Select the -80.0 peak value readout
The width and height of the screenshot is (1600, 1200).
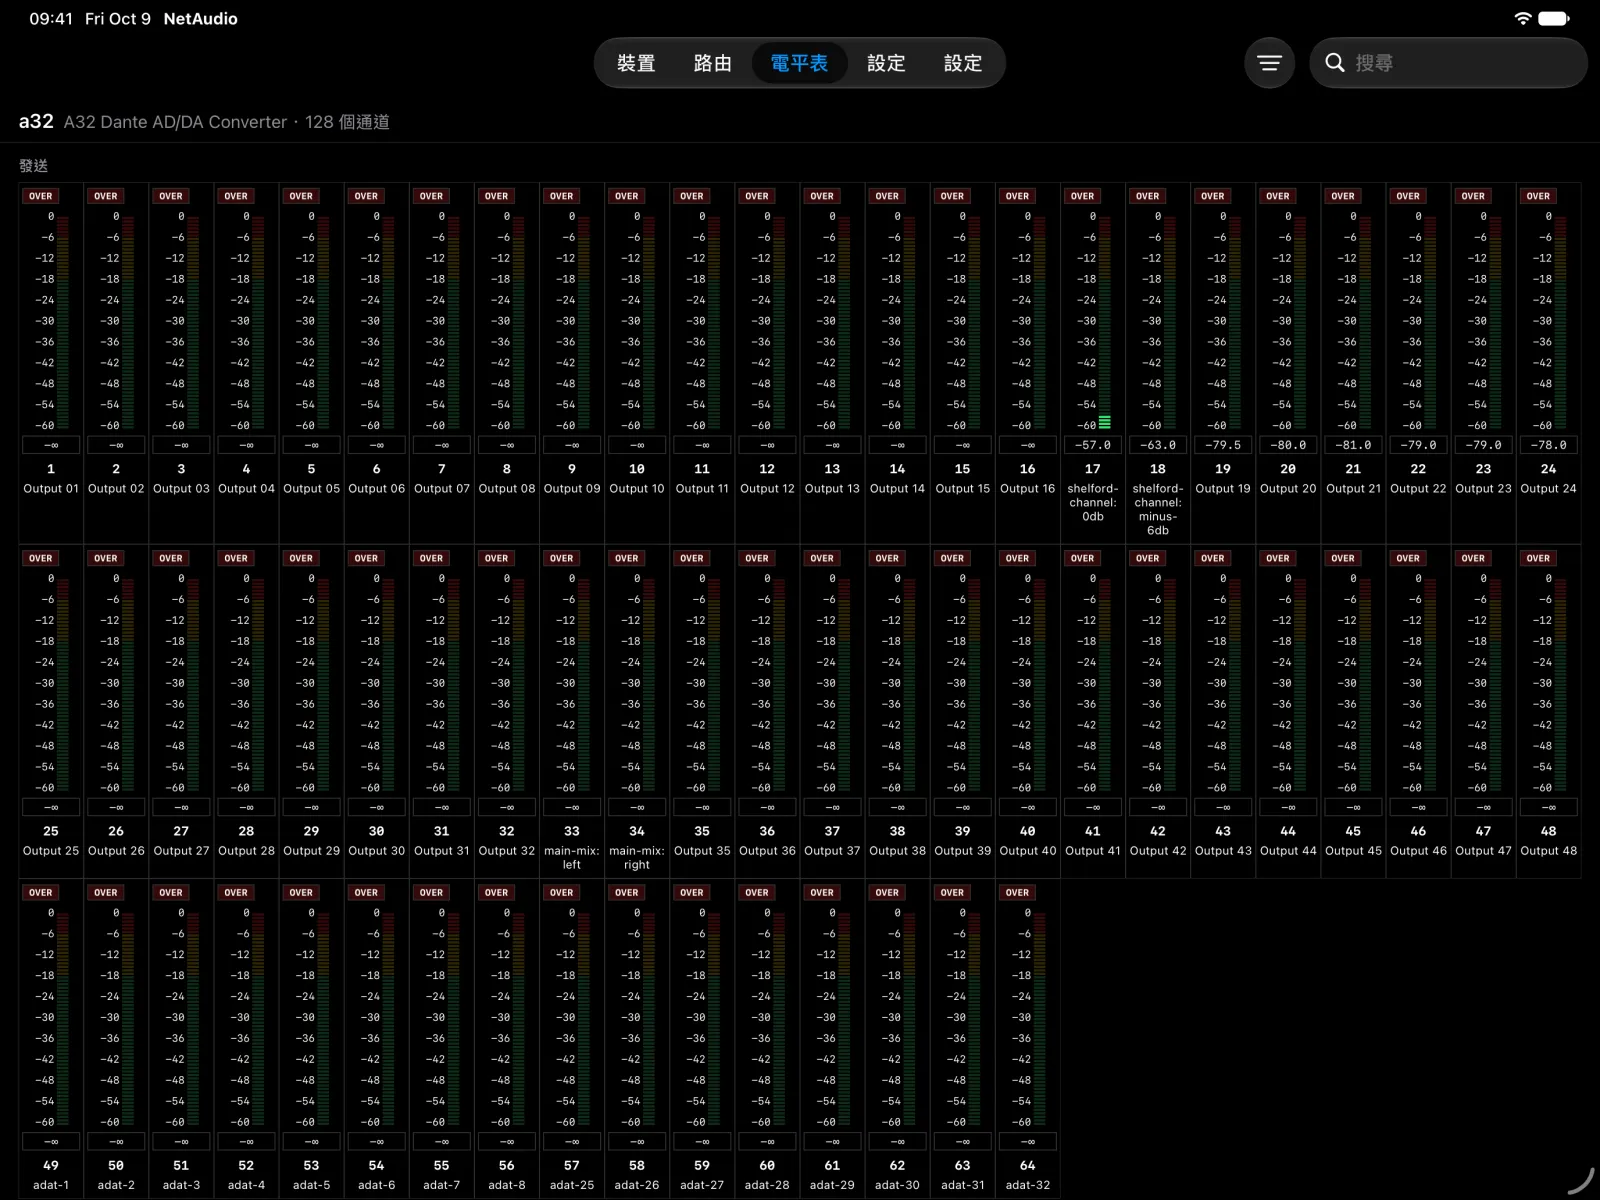(x=1288, y=445)
